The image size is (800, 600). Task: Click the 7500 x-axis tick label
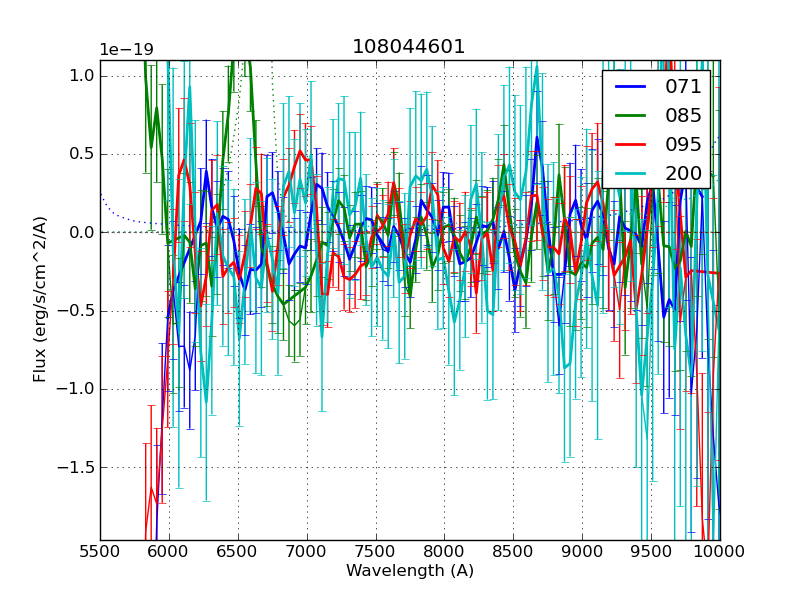point(376,551)
